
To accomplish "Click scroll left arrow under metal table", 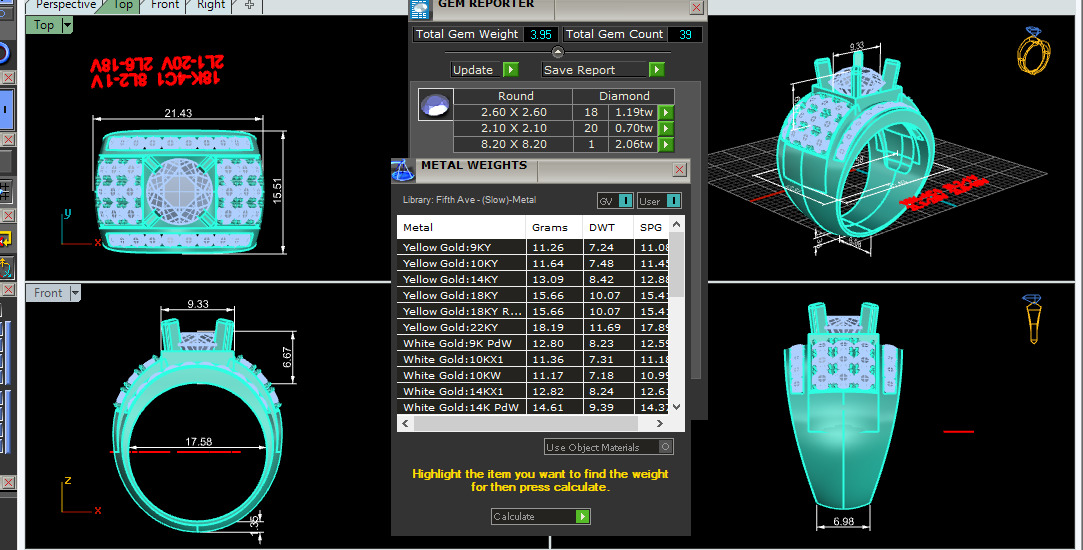I will [x=405, y=424].
